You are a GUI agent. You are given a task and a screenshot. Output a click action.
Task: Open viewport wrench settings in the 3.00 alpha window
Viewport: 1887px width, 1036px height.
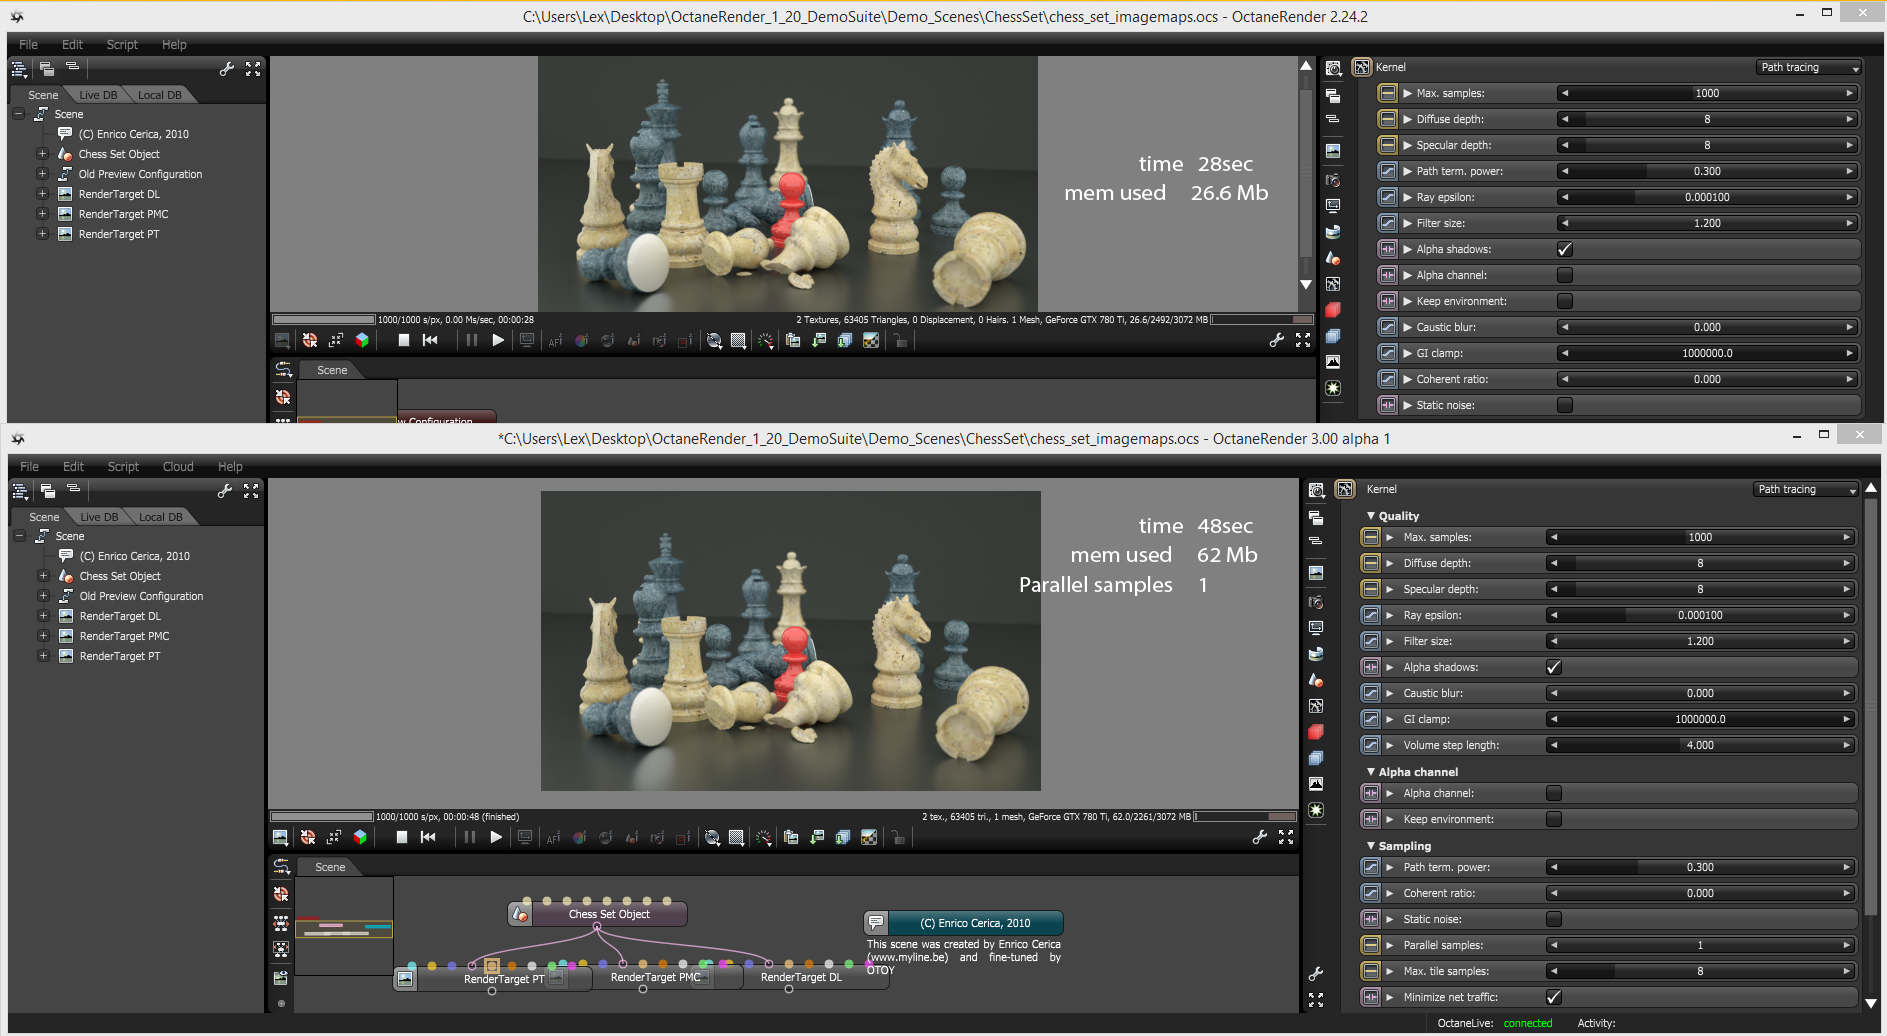coord(1260,838)
